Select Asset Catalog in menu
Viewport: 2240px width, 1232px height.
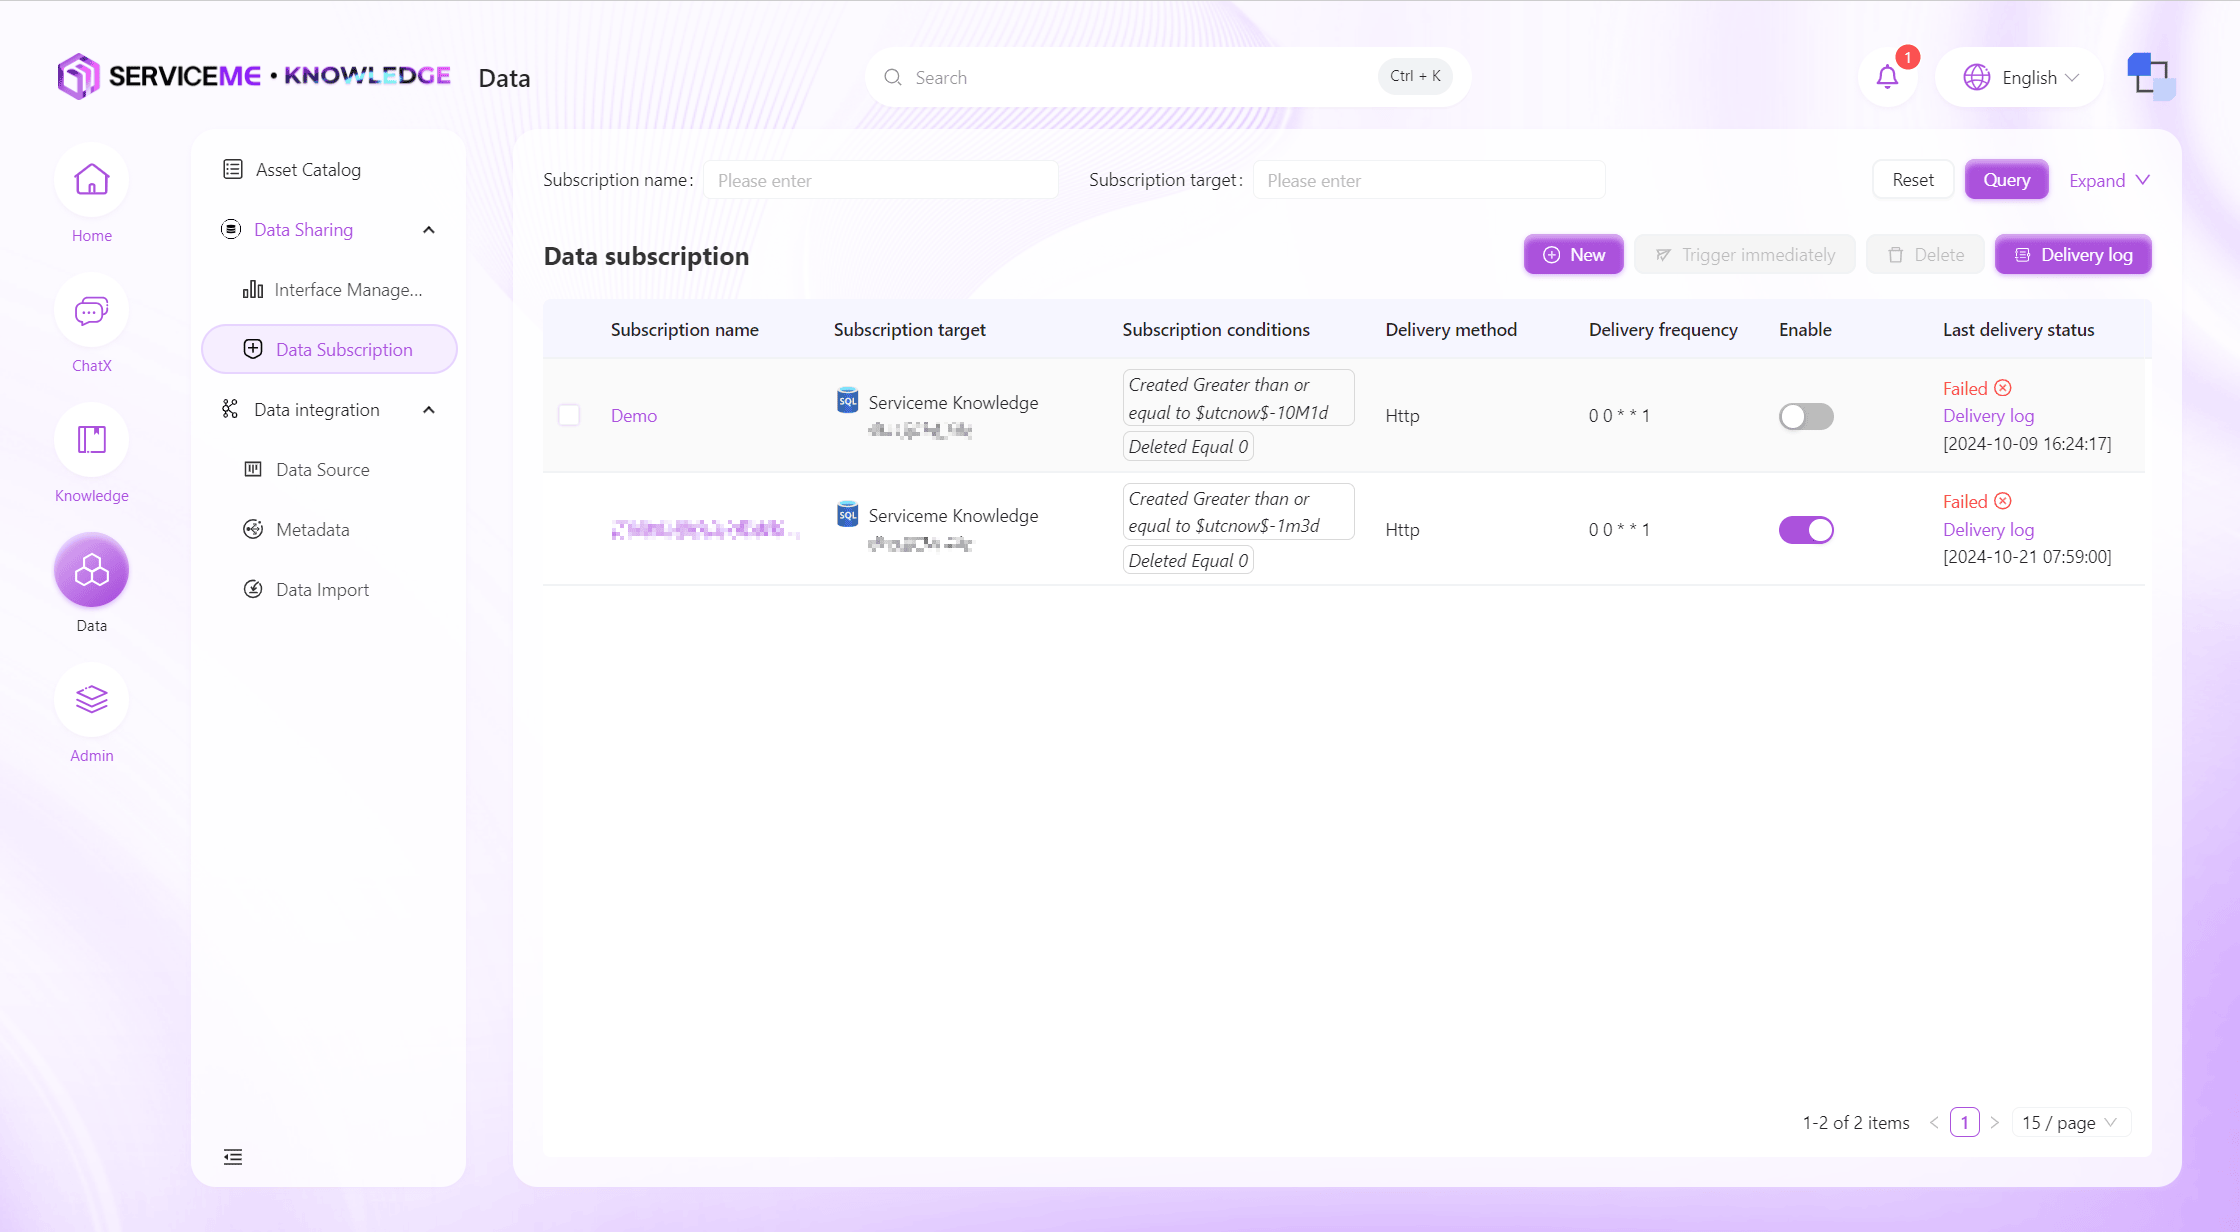click(308, 170)
